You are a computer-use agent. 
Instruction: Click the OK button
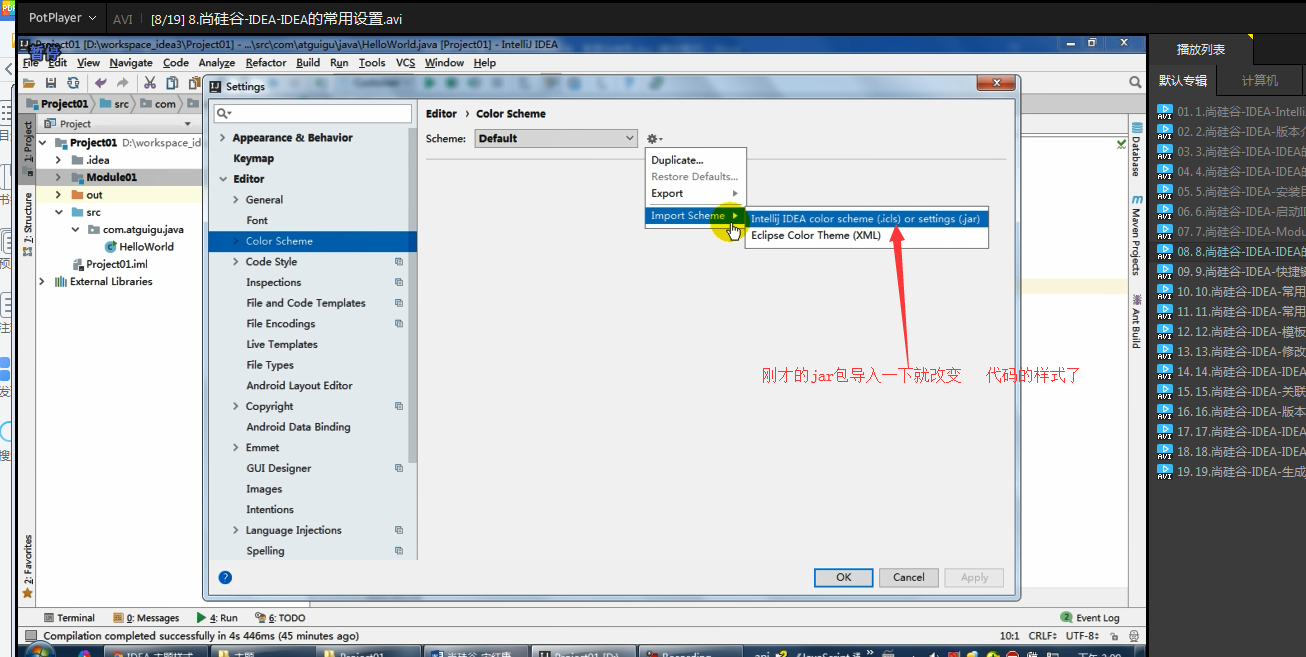(x=843, y=577)
